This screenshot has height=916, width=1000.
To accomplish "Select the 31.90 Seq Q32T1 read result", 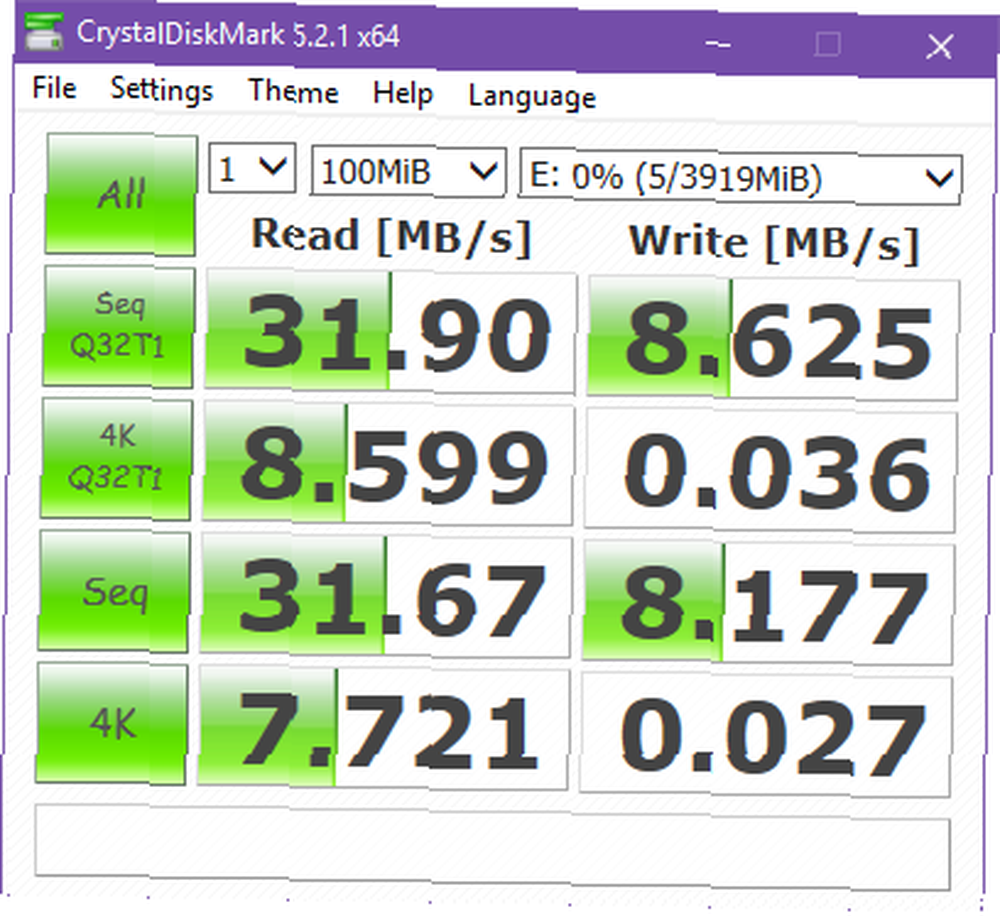I will point(390,333).
